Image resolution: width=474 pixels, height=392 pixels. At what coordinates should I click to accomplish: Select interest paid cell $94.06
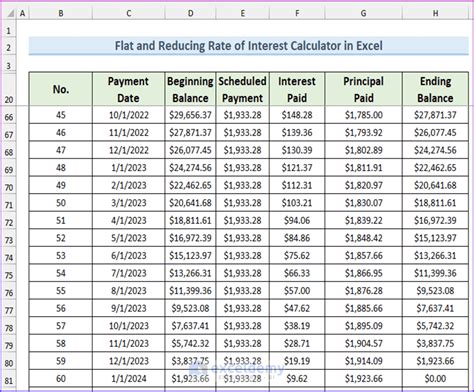pyautogui.click(x=297, y=220)
